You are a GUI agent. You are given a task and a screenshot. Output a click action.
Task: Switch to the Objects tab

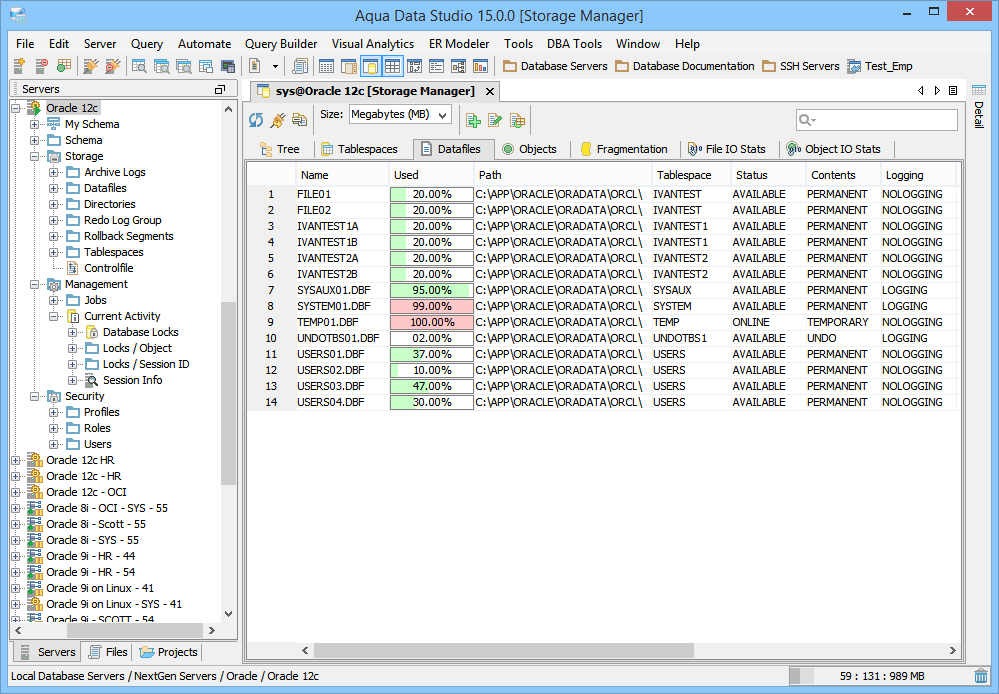click(x=529, y=149)
